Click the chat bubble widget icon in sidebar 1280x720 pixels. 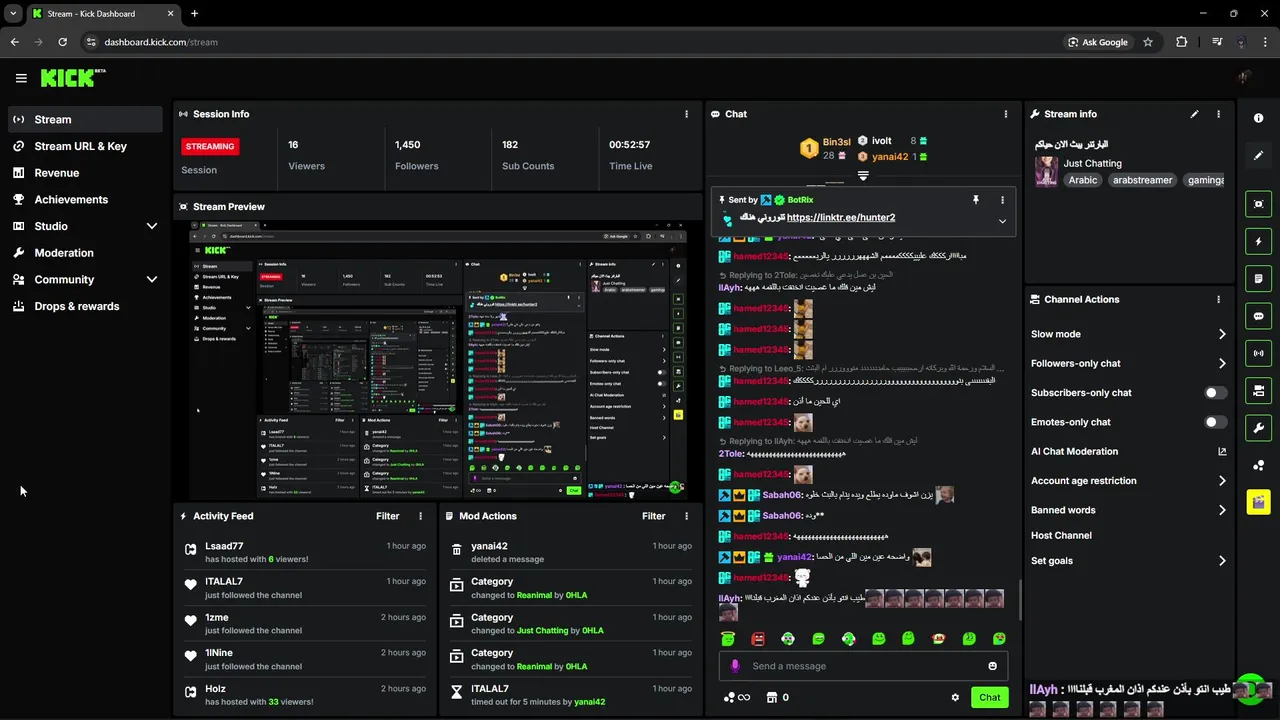tap(1258, 316)
